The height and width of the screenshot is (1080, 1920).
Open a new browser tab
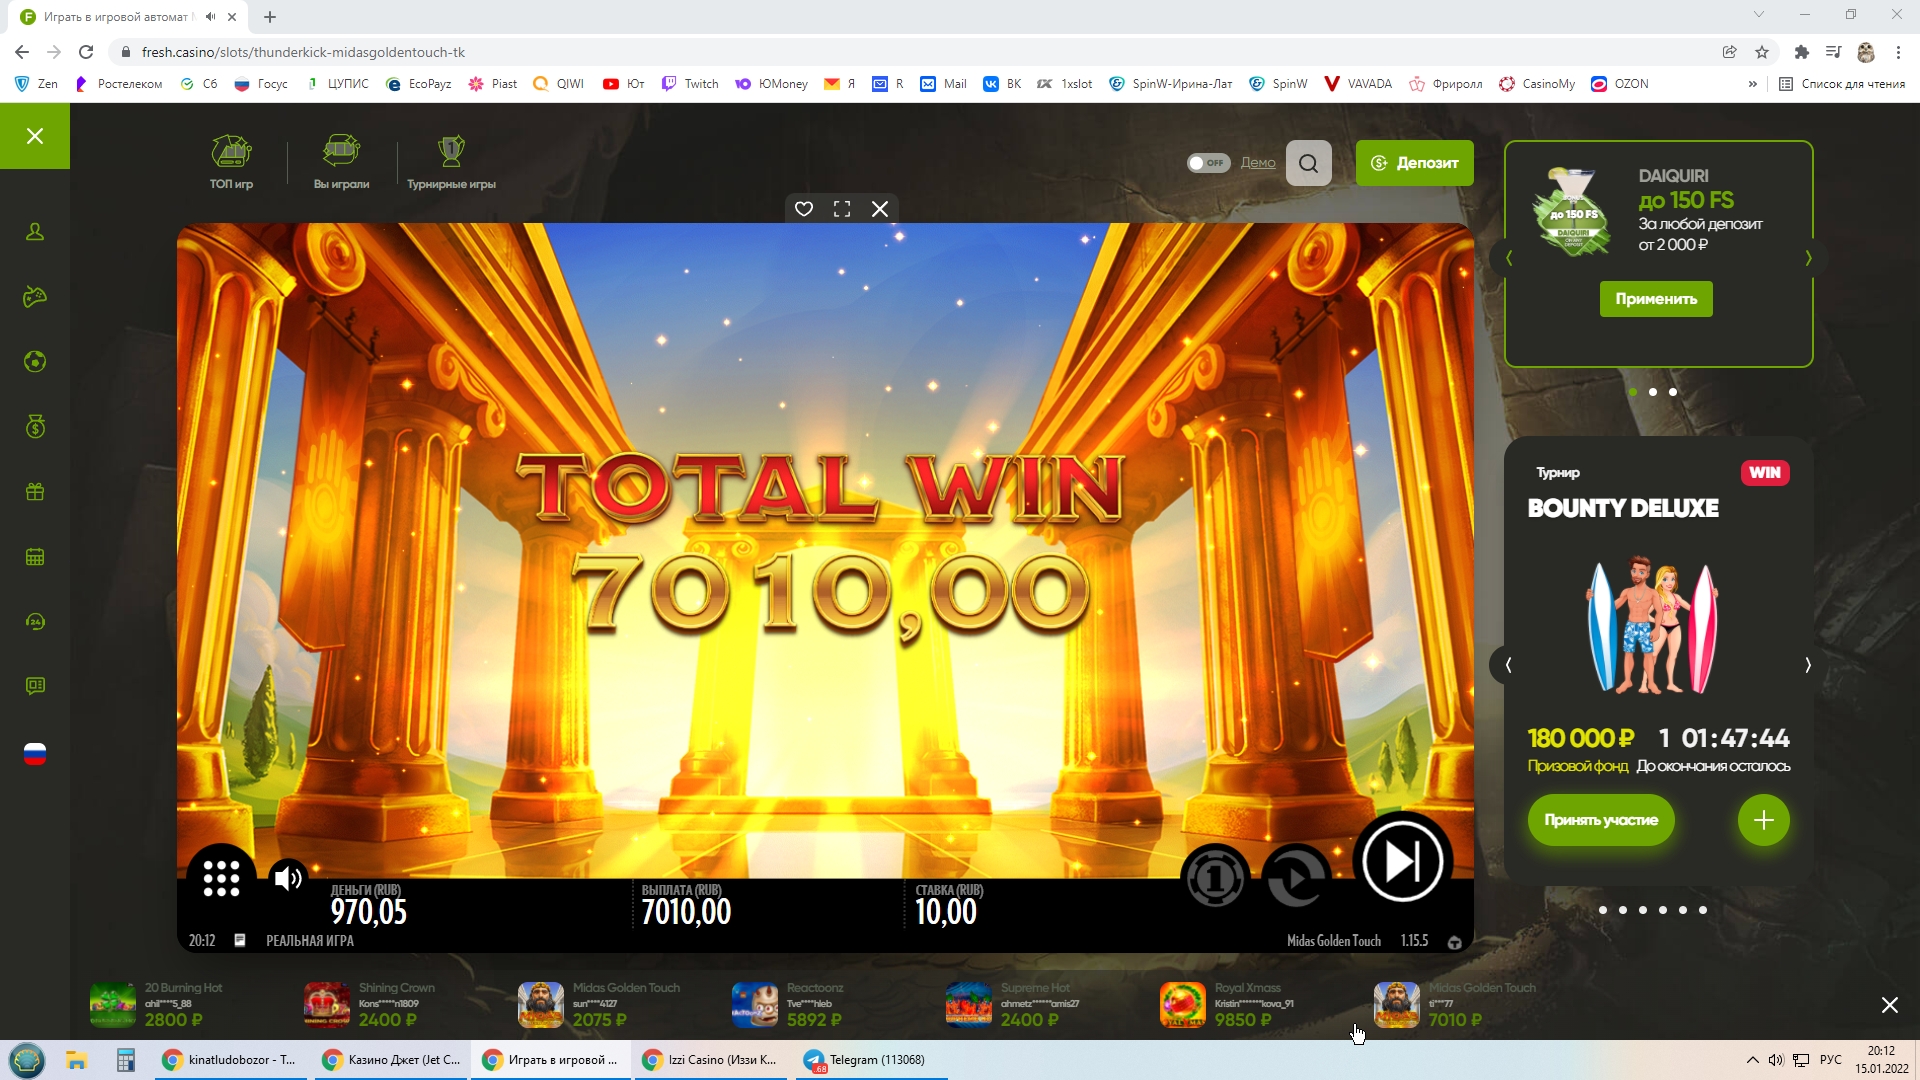tap(270, 17)
